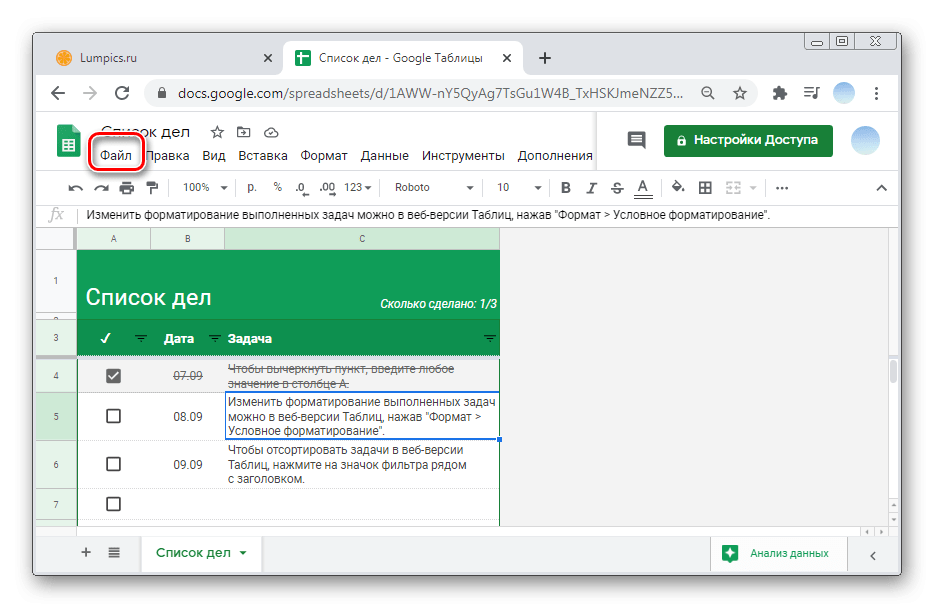Open filter for checkmark column
This screenshot has width=934, height=608.
point(141,338)
